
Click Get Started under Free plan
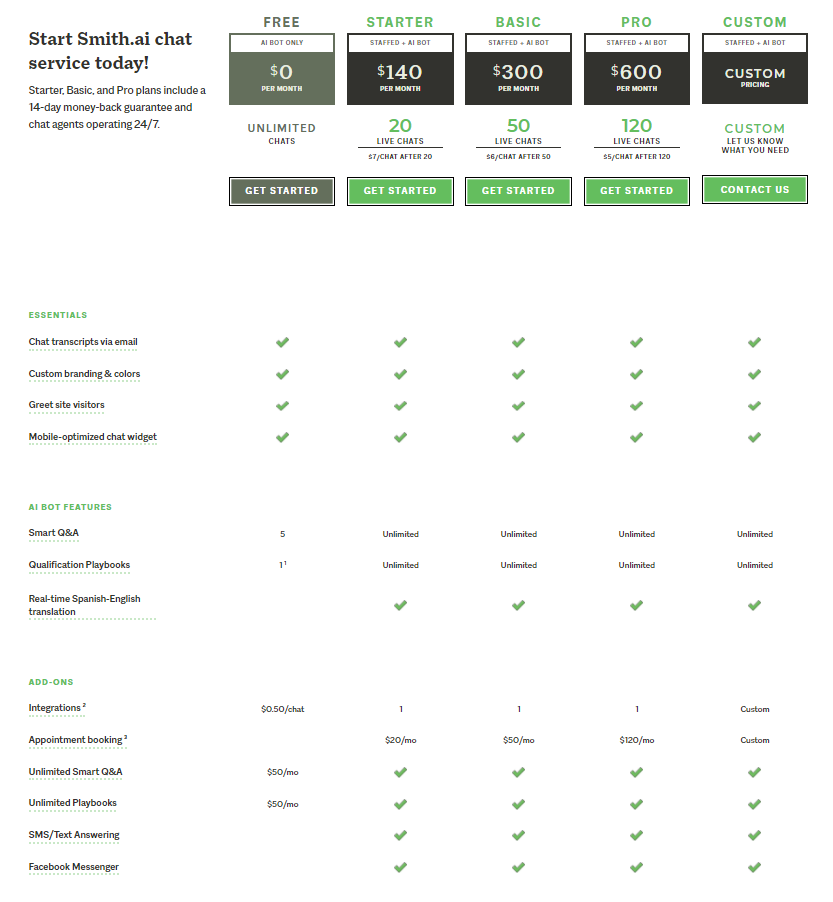click(x=281, y=191)
